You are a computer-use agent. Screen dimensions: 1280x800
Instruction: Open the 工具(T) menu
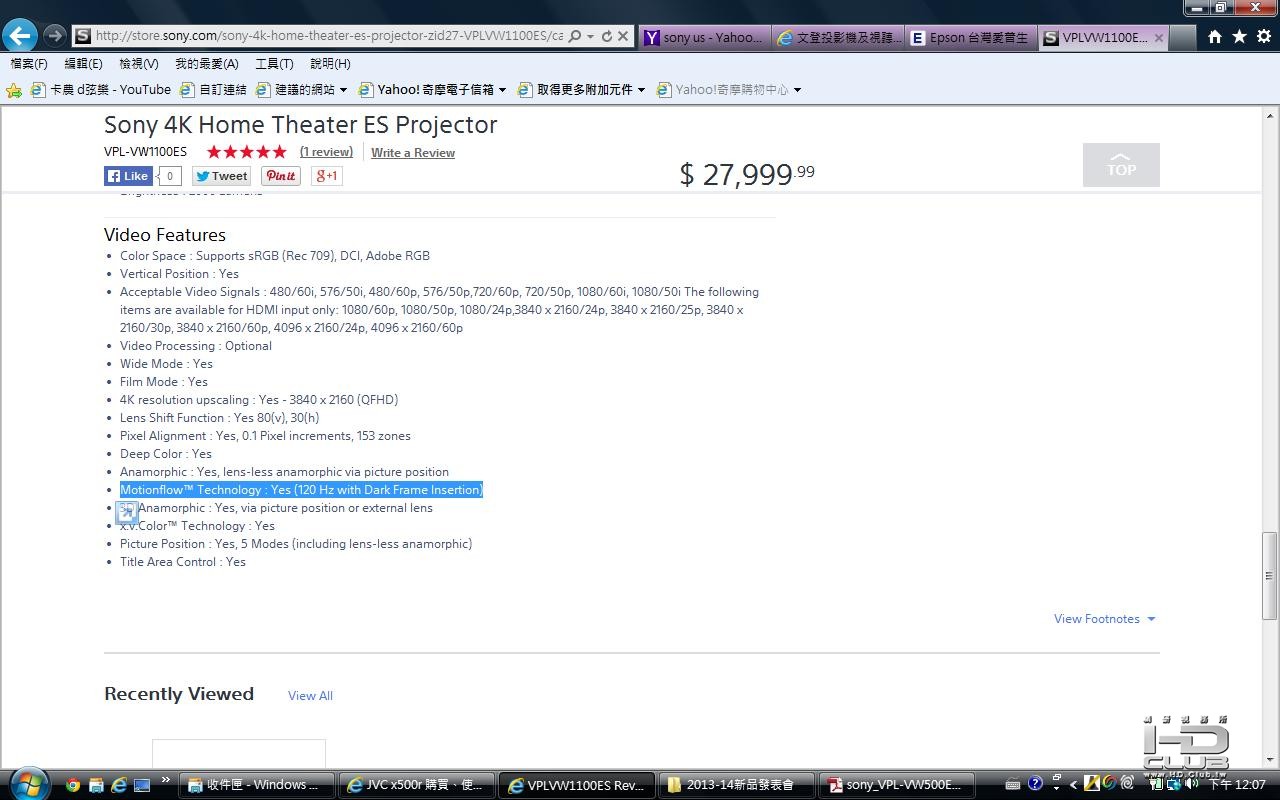click(x=274, y=64)
